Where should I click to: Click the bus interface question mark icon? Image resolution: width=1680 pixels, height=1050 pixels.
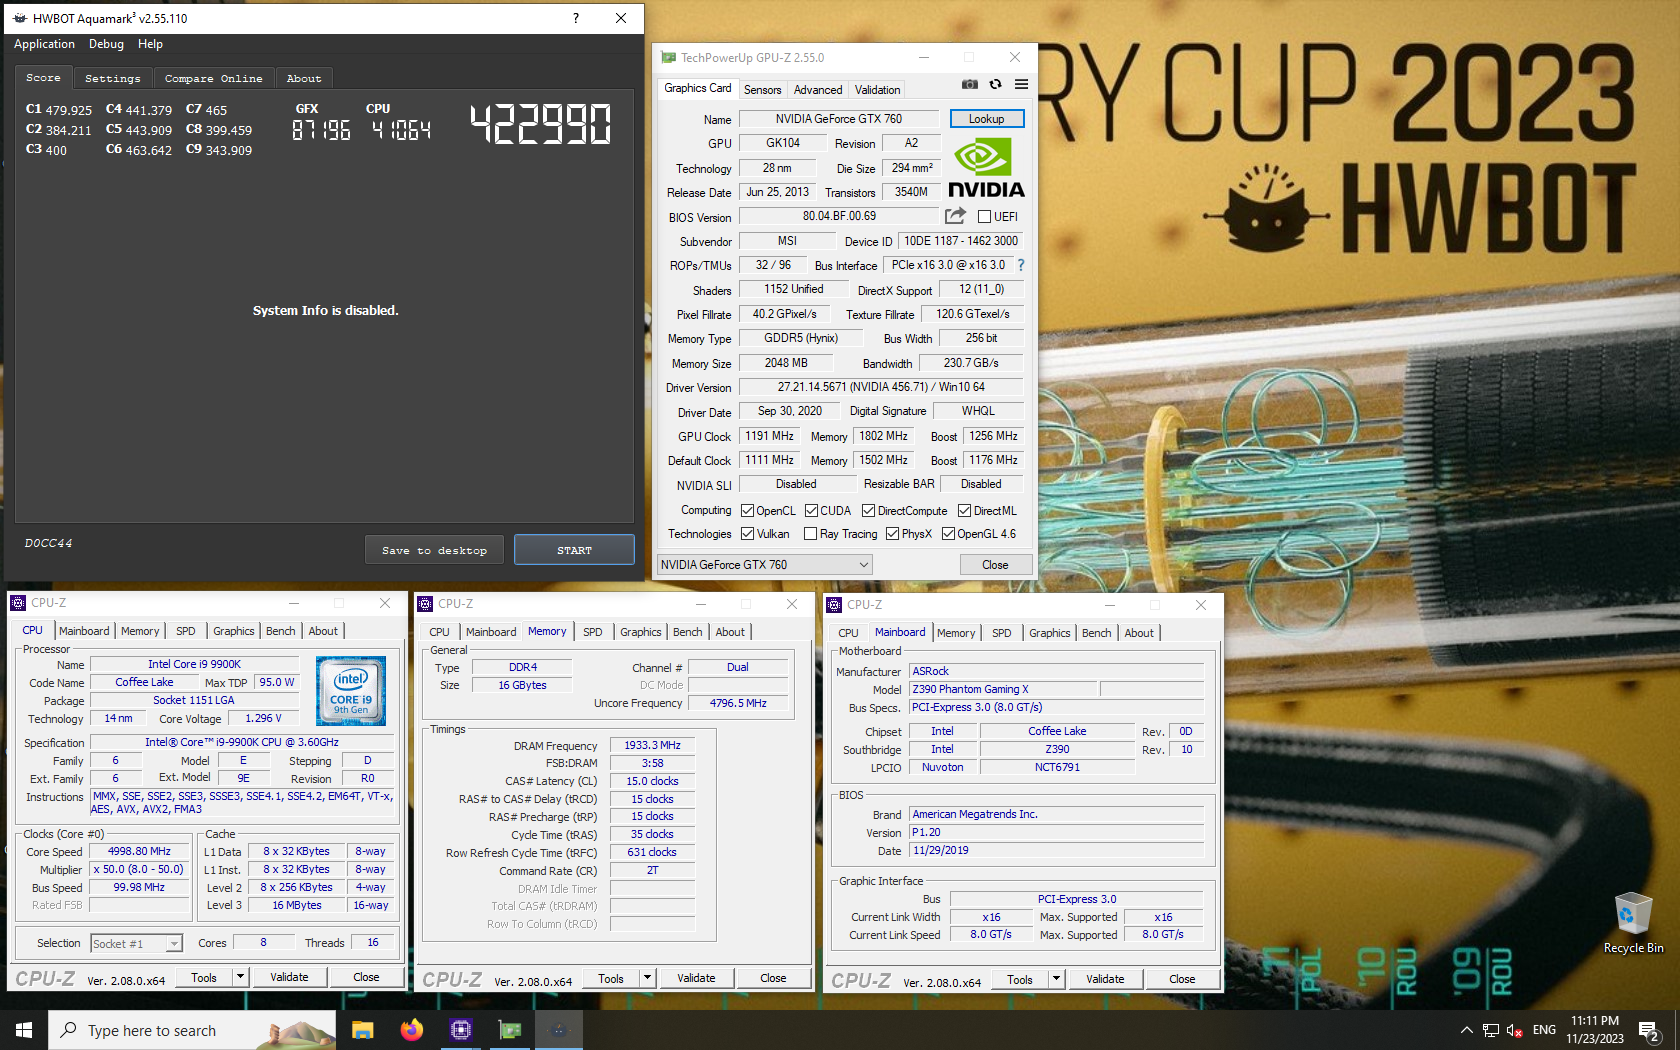click(x=1021, y=265)
